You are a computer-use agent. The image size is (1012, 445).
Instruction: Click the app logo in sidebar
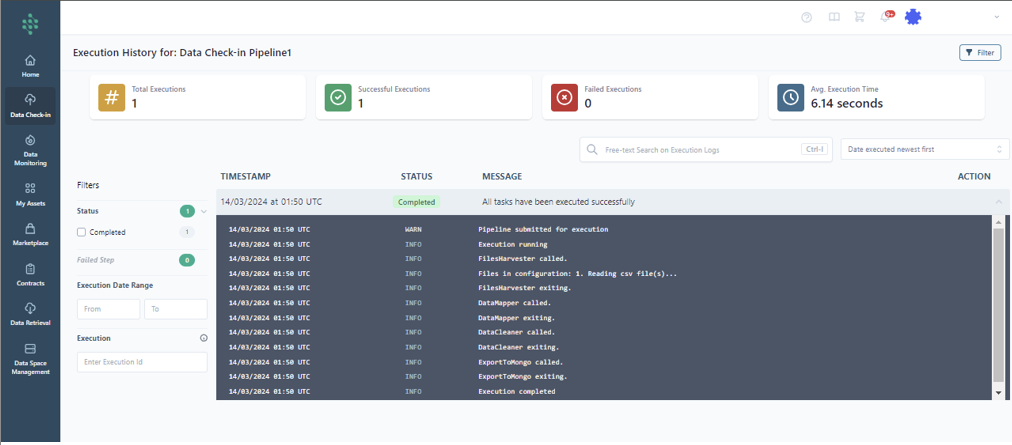pyautogui.click(x=31, y=24)
